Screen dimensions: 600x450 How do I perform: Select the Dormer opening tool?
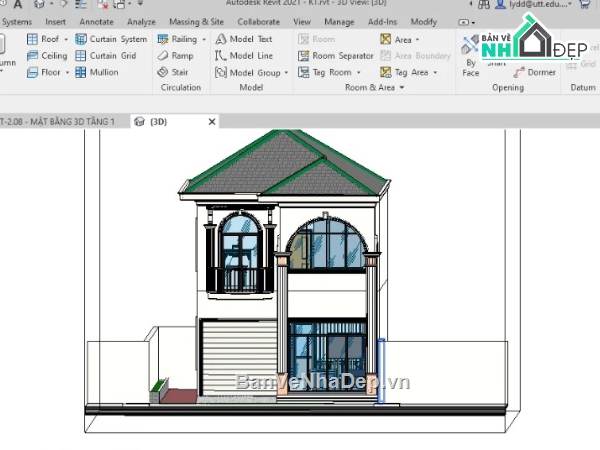point(535,72)
